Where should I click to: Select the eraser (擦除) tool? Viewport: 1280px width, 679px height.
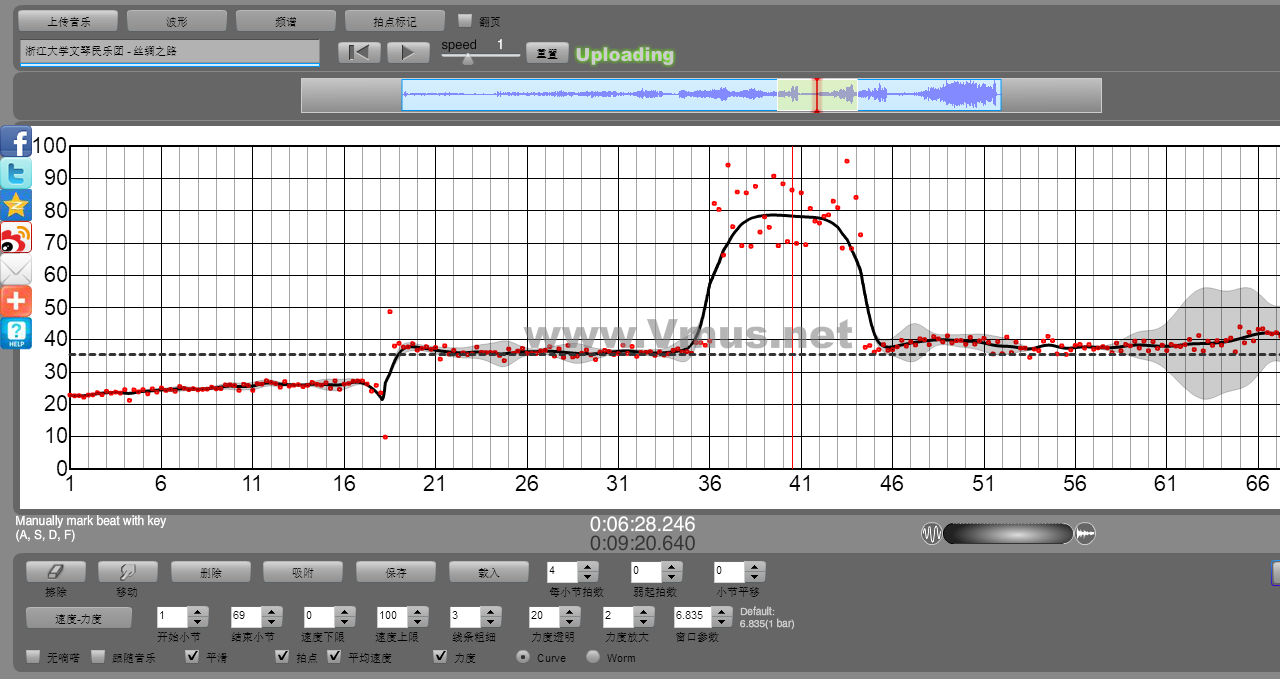55,572
